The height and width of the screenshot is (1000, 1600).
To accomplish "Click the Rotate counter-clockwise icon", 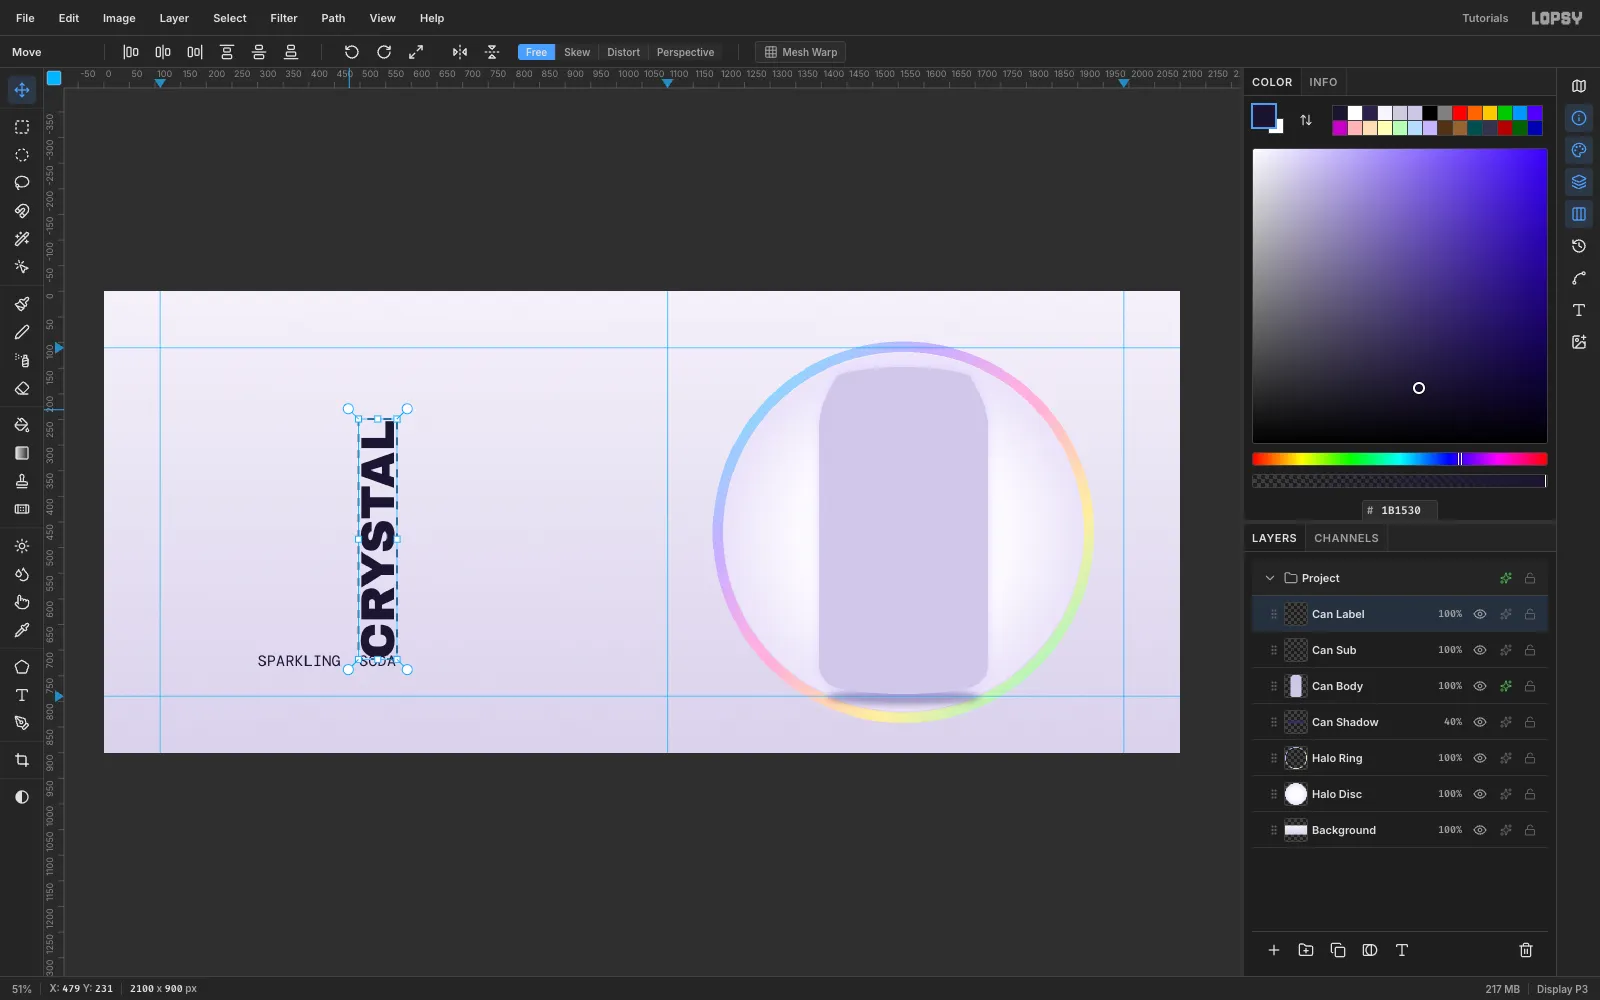I will [352, 52].
